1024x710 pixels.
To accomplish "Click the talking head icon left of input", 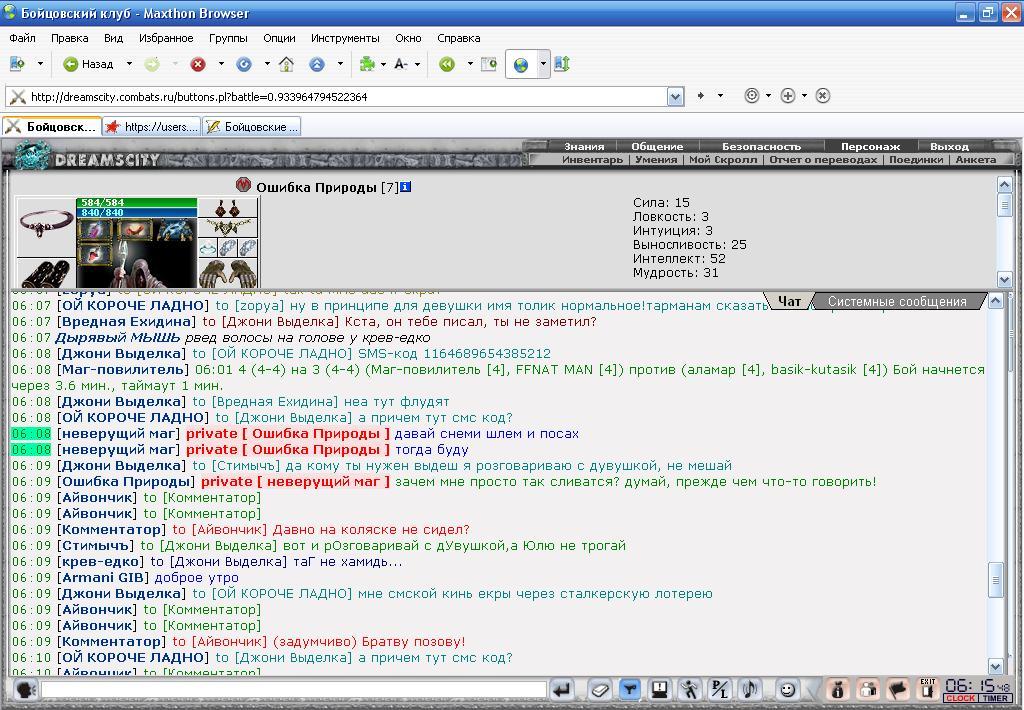I will pyautogui.click(x=25, y=690).
